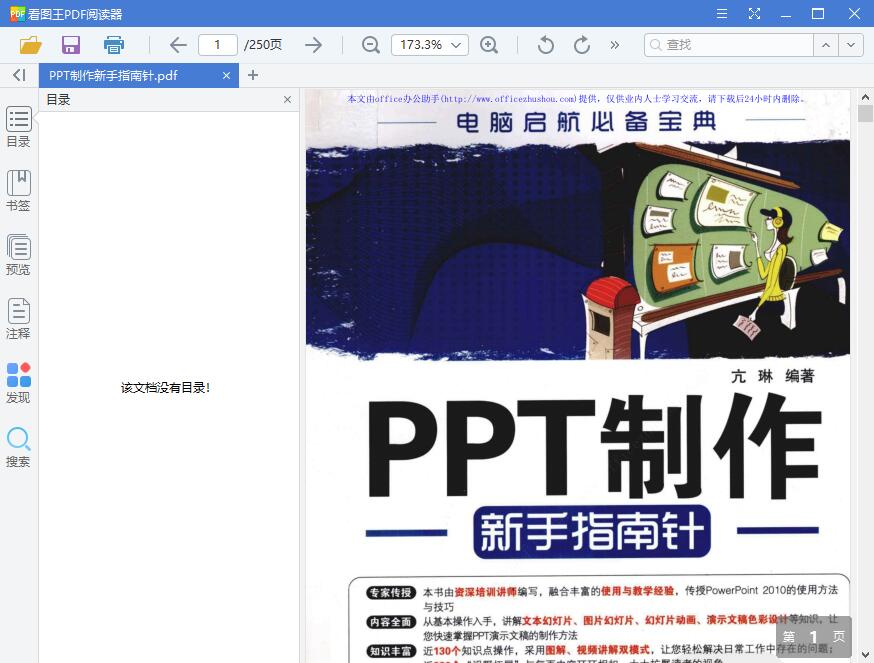874x663 pixels.
Task: Open the 目录 sidebar panel
Action: coord(18,127)
